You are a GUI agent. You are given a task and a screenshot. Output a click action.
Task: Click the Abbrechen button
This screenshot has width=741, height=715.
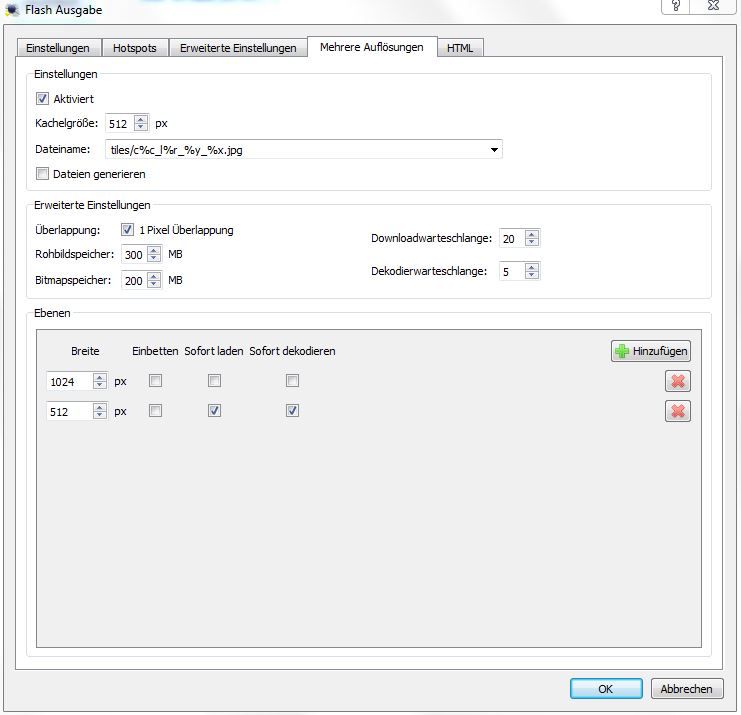click(x=687, y=688)
